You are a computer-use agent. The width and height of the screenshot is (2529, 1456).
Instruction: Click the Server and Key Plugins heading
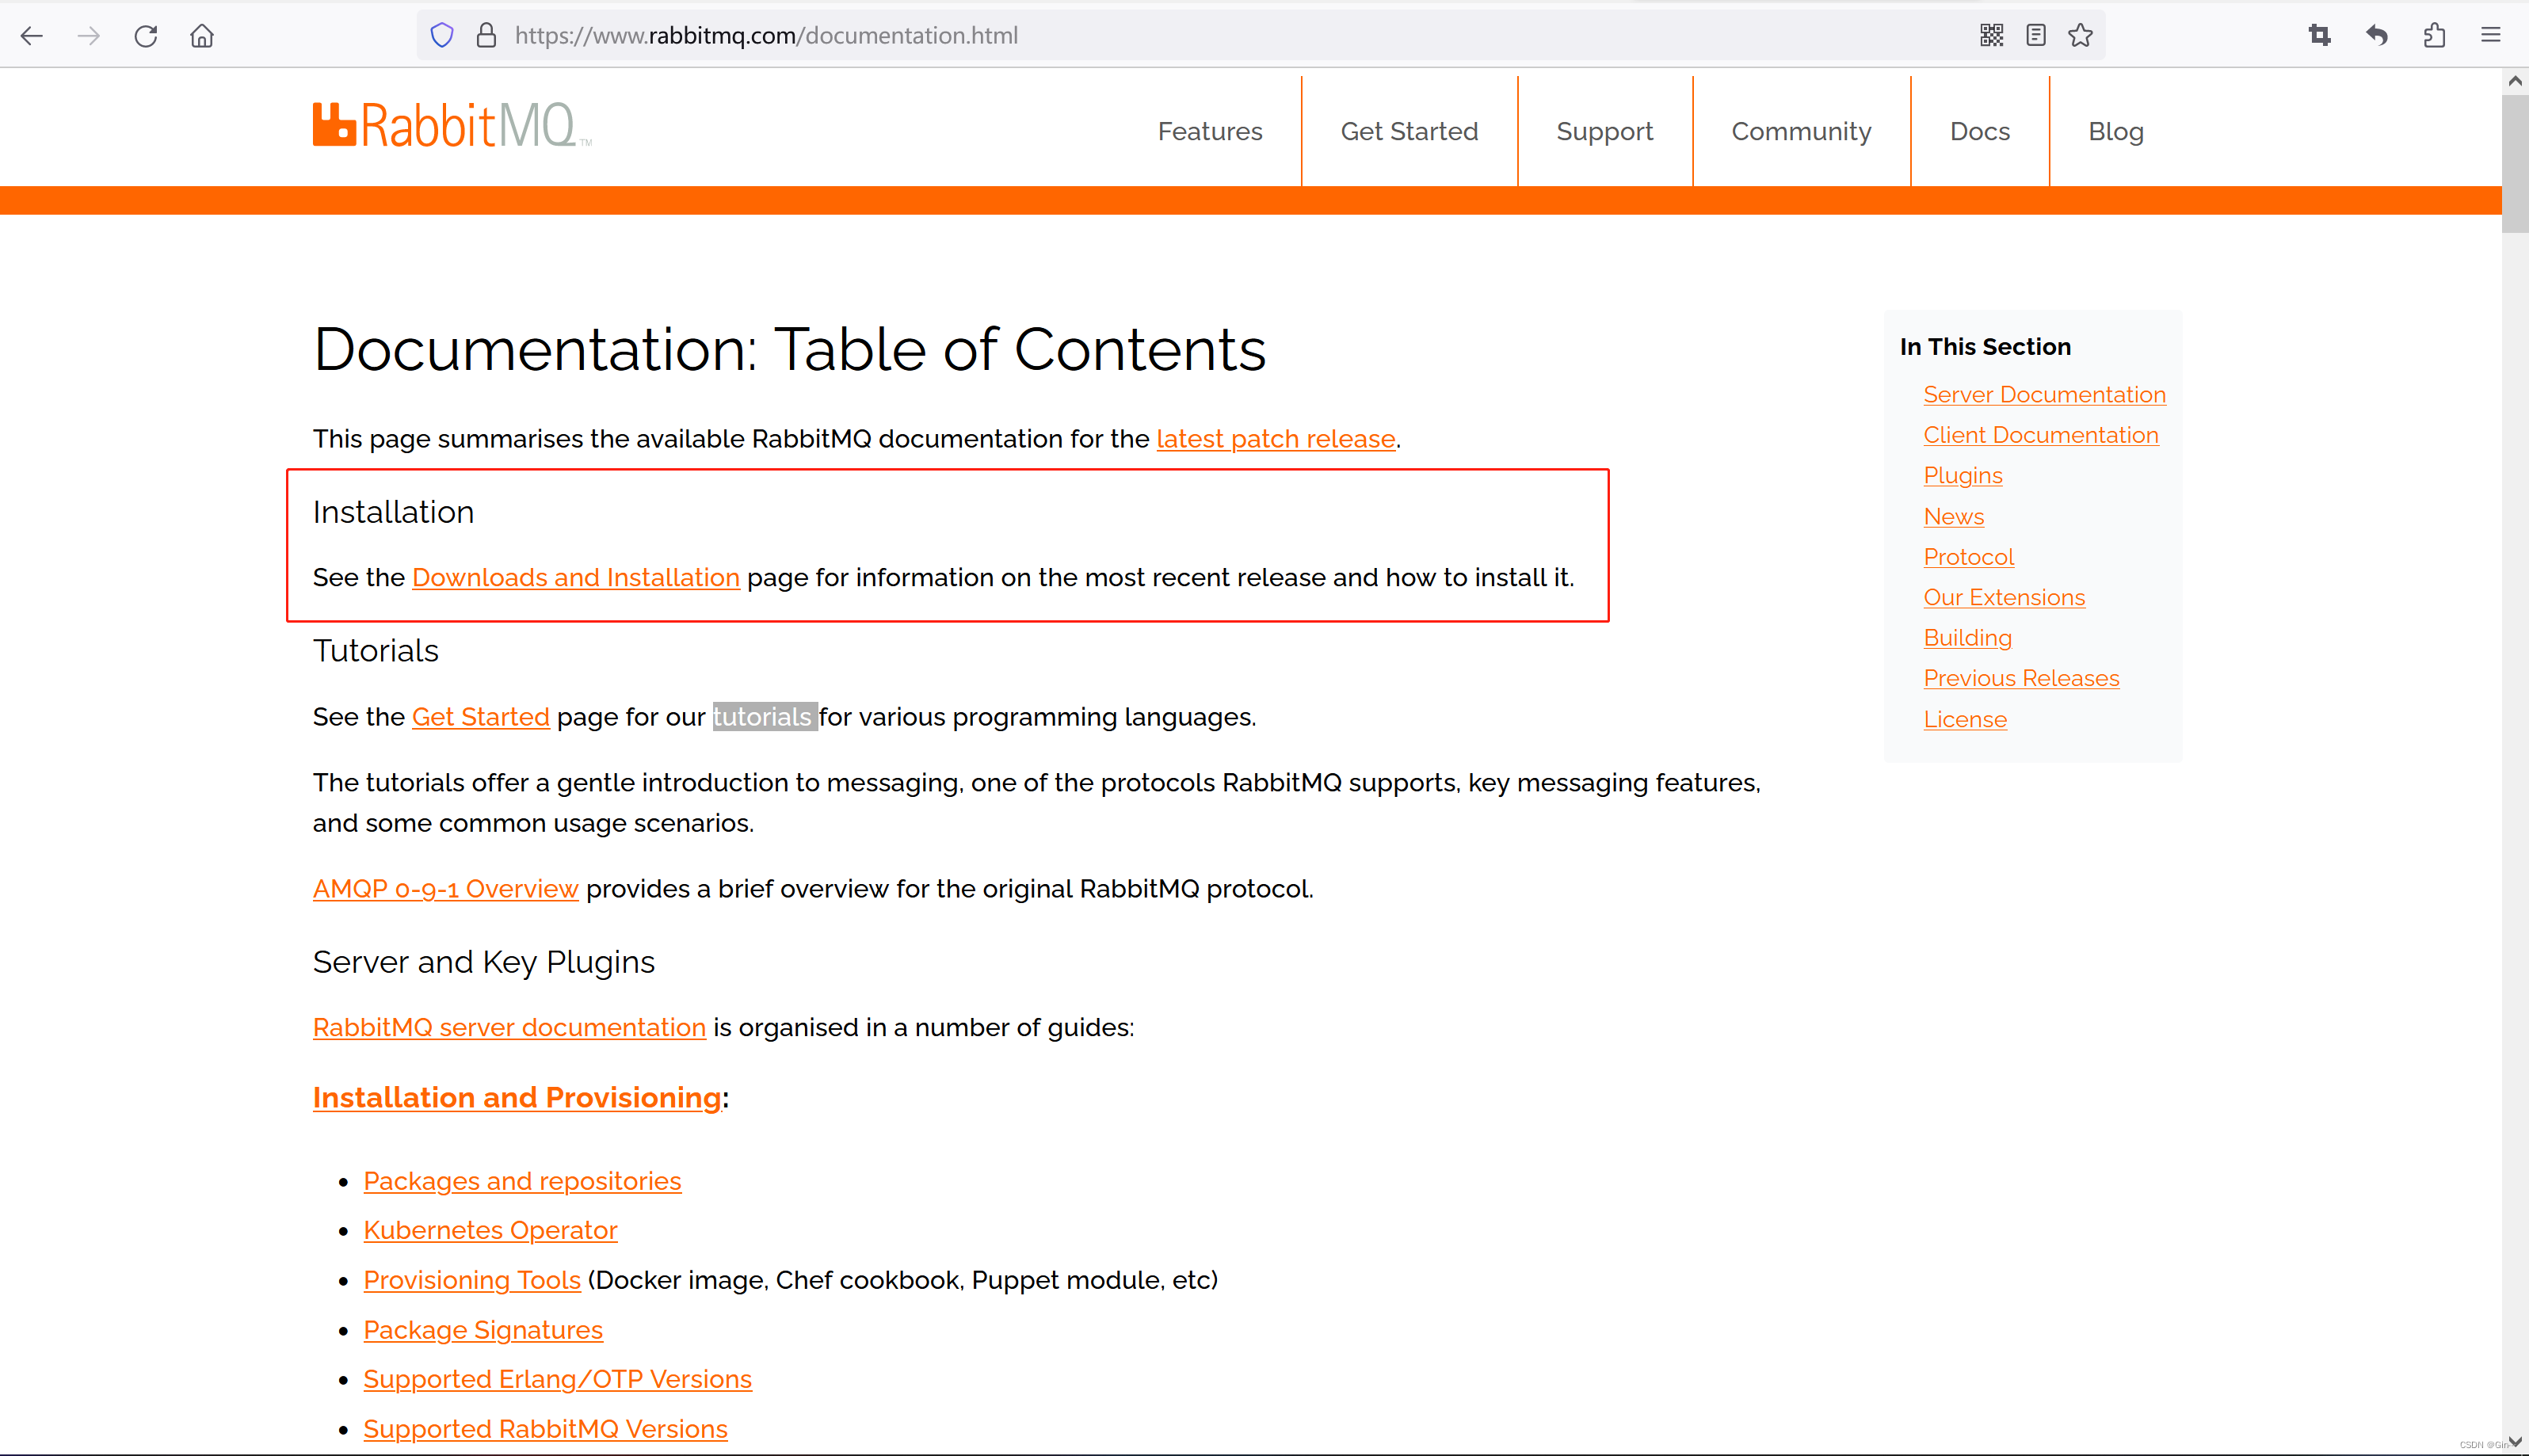pos(484,962)
